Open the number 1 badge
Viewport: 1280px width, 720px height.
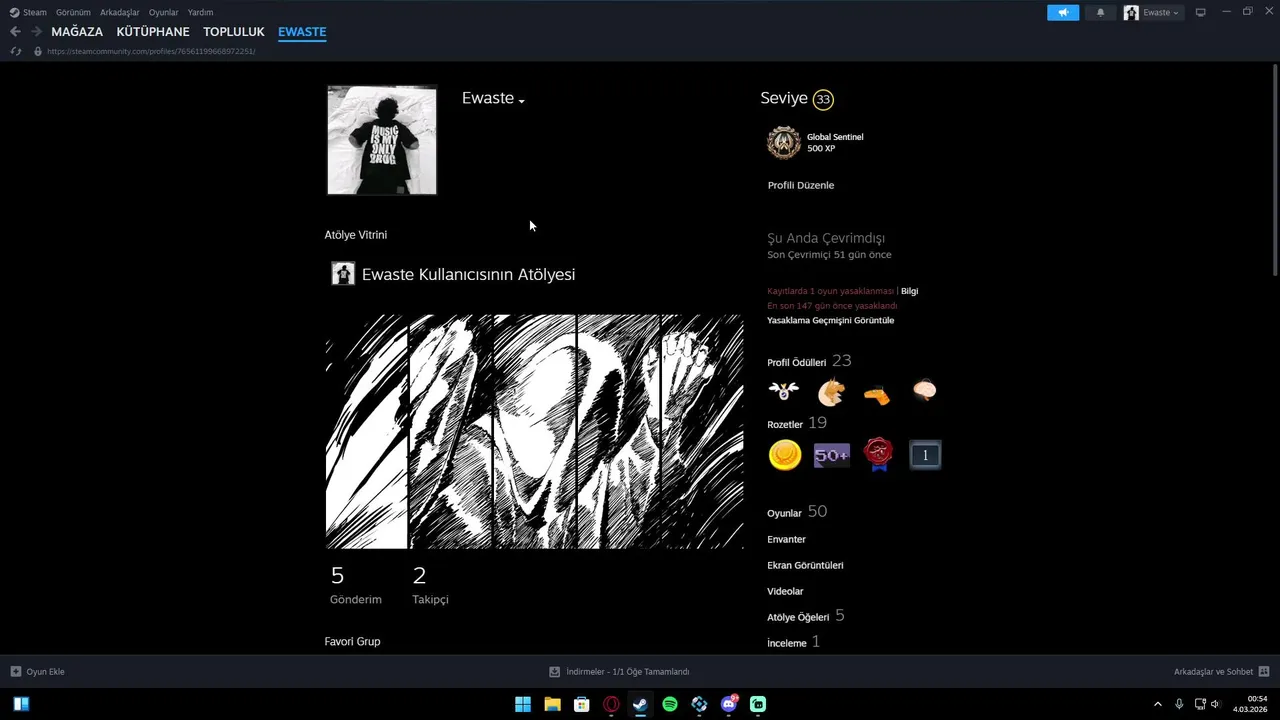pos(925,455)
